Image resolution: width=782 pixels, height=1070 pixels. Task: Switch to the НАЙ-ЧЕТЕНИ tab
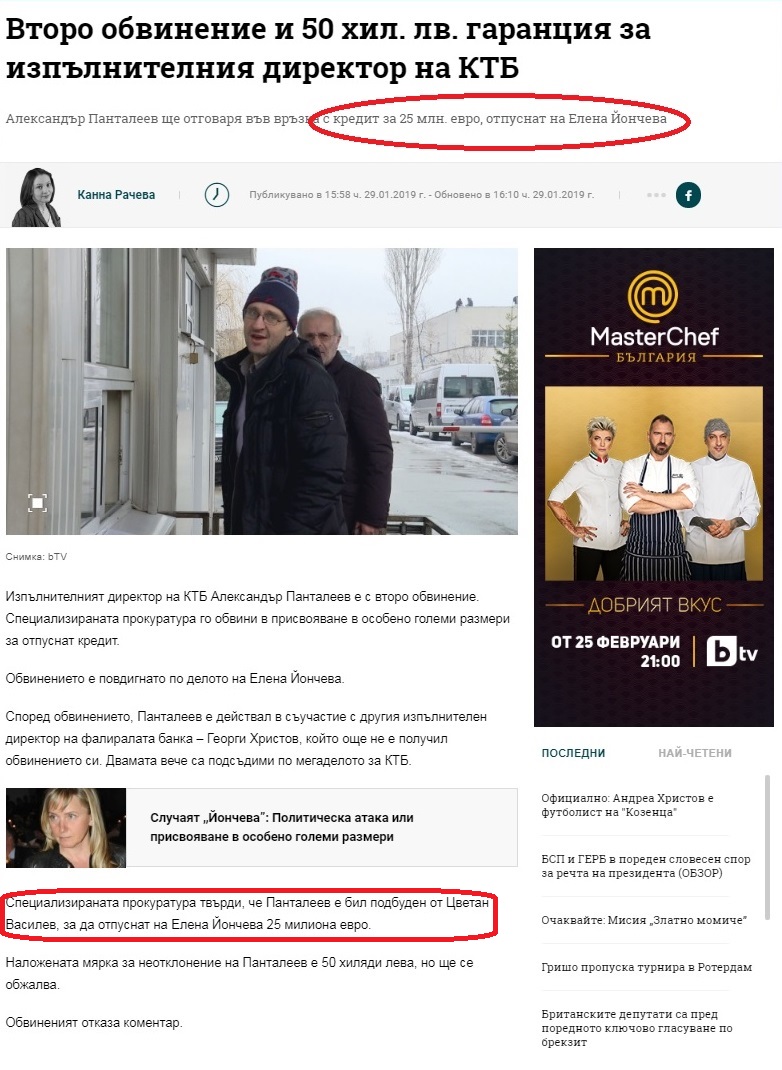tap(695, 753)
